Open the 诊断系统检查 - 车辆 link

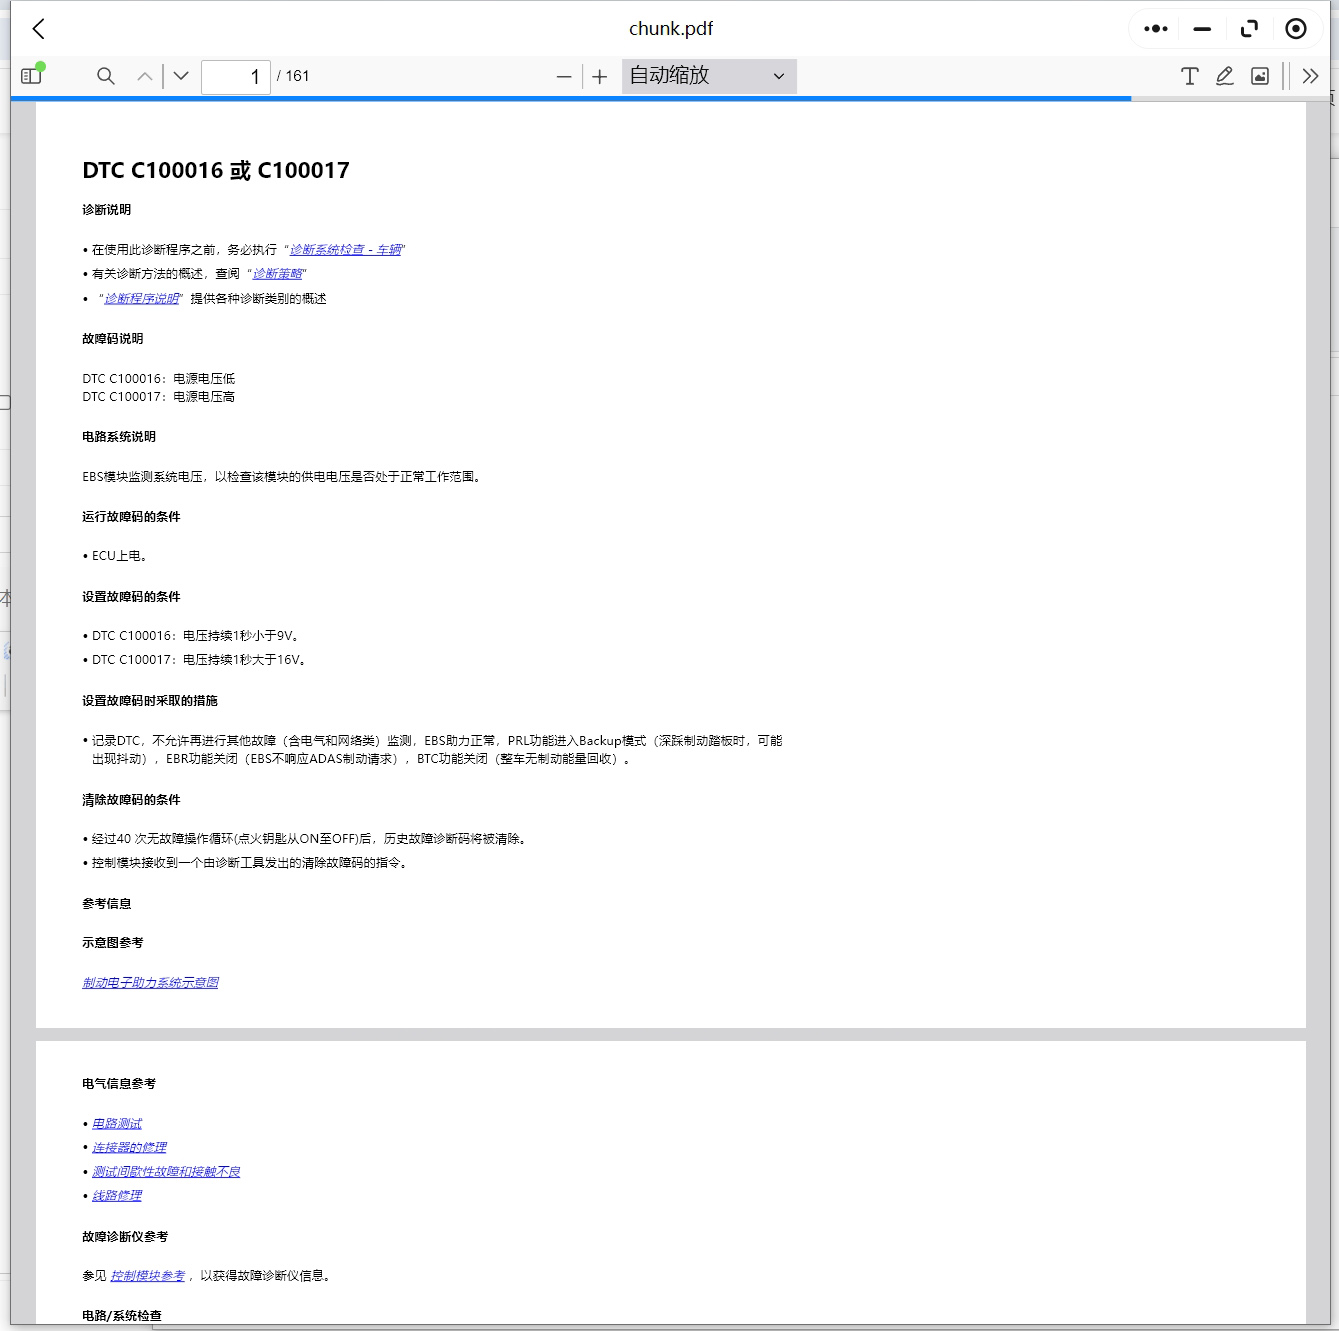click(345, 250)
